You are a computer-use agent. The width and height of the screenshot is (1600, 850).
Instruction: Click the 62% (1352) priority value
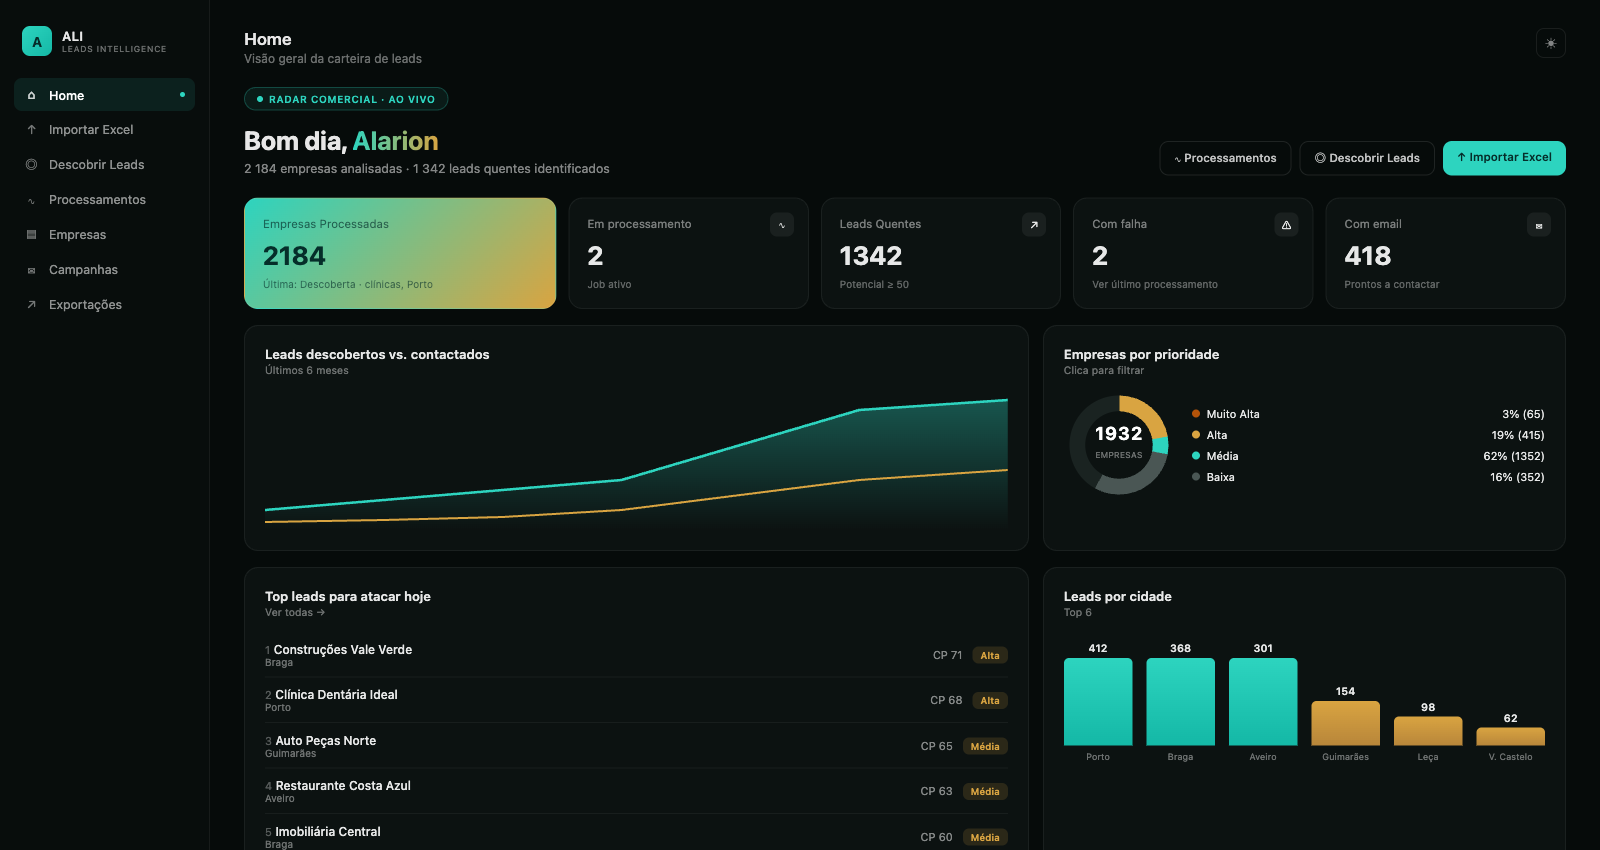1513,456
